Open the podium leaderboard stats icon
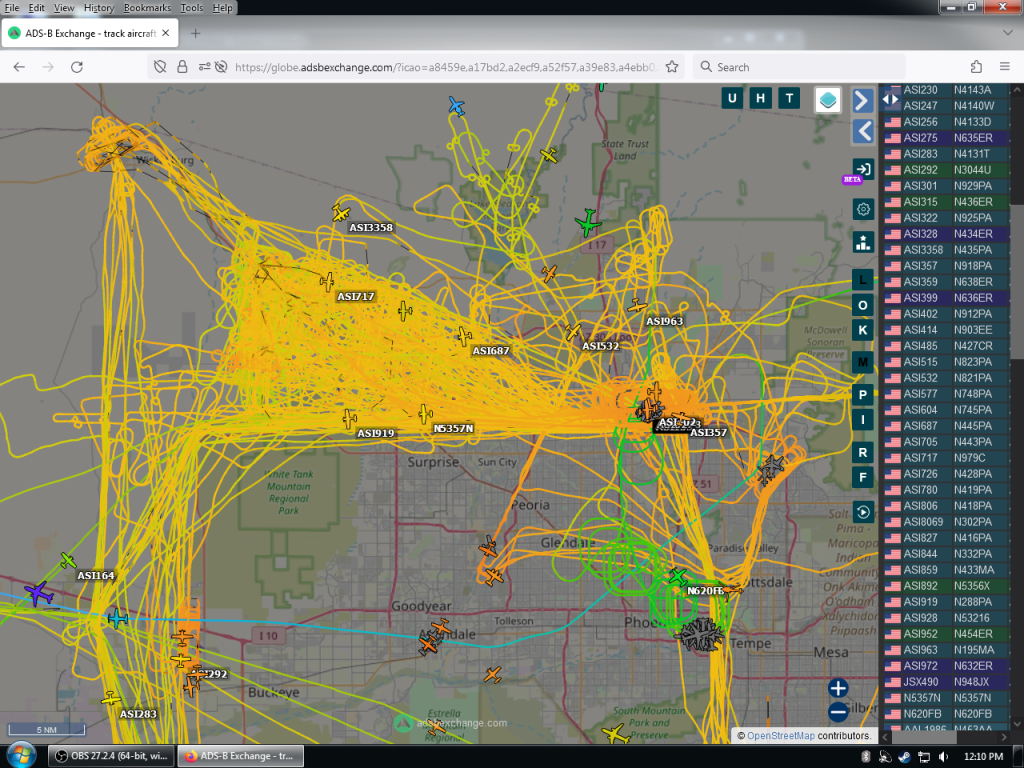 [863, 242]
